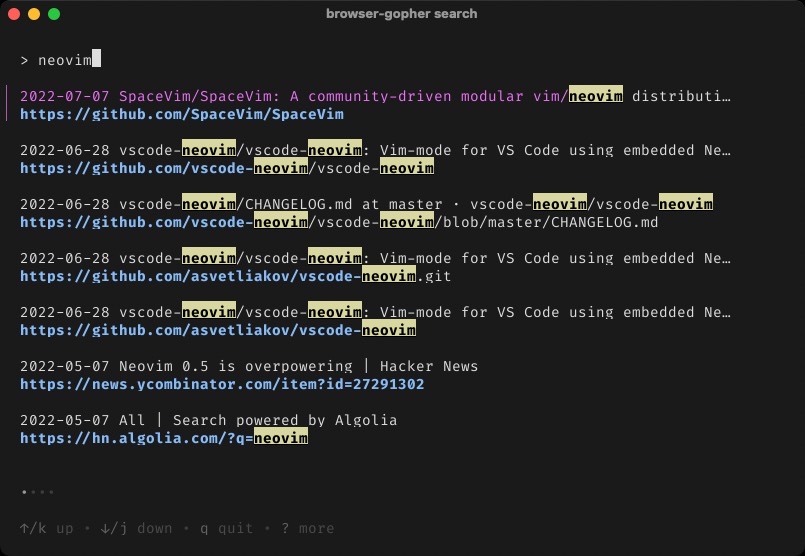Open https://github.com/vscode-neovim/vscode-neovim link
This screenshot has height=556, width=805.
[x=227, y=168]
